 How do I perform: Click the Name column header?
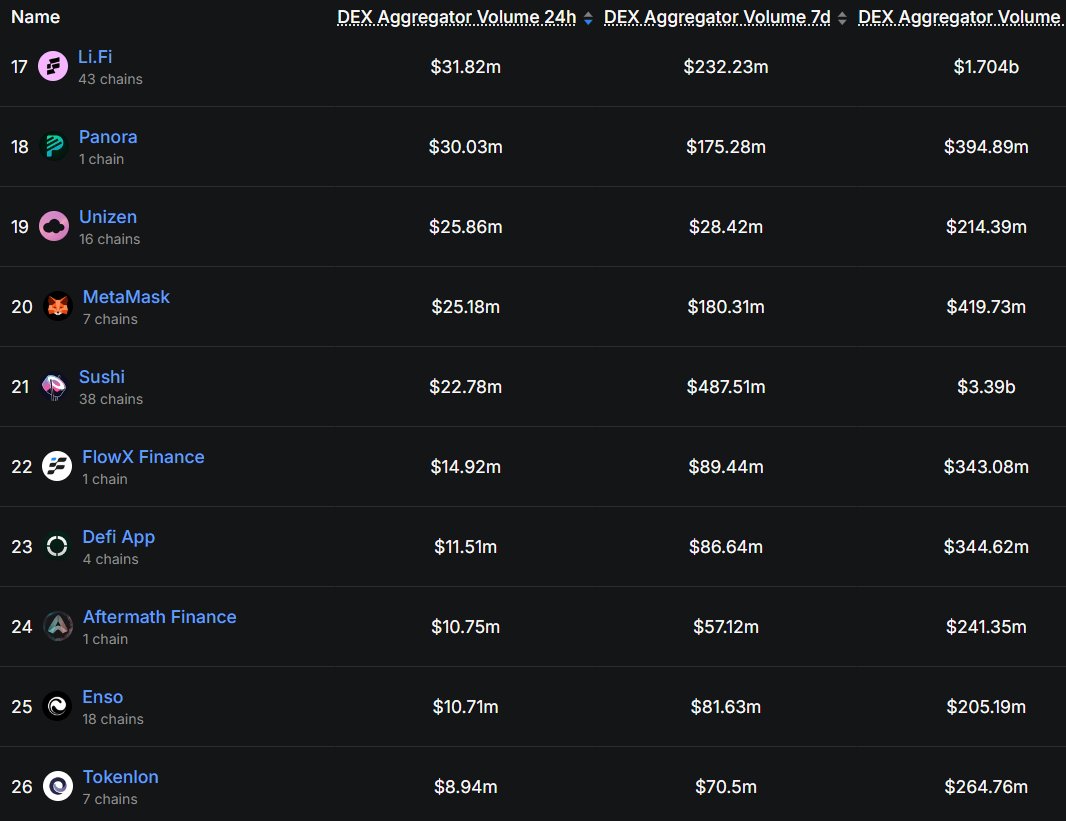click(x=35, y=17)
